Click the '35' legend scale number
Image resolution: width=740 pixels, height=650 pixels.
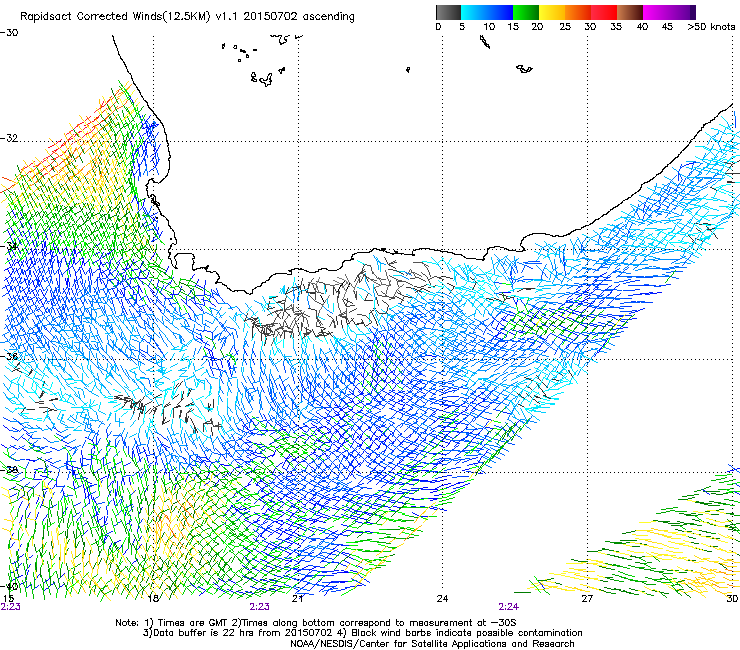(616, 27)
